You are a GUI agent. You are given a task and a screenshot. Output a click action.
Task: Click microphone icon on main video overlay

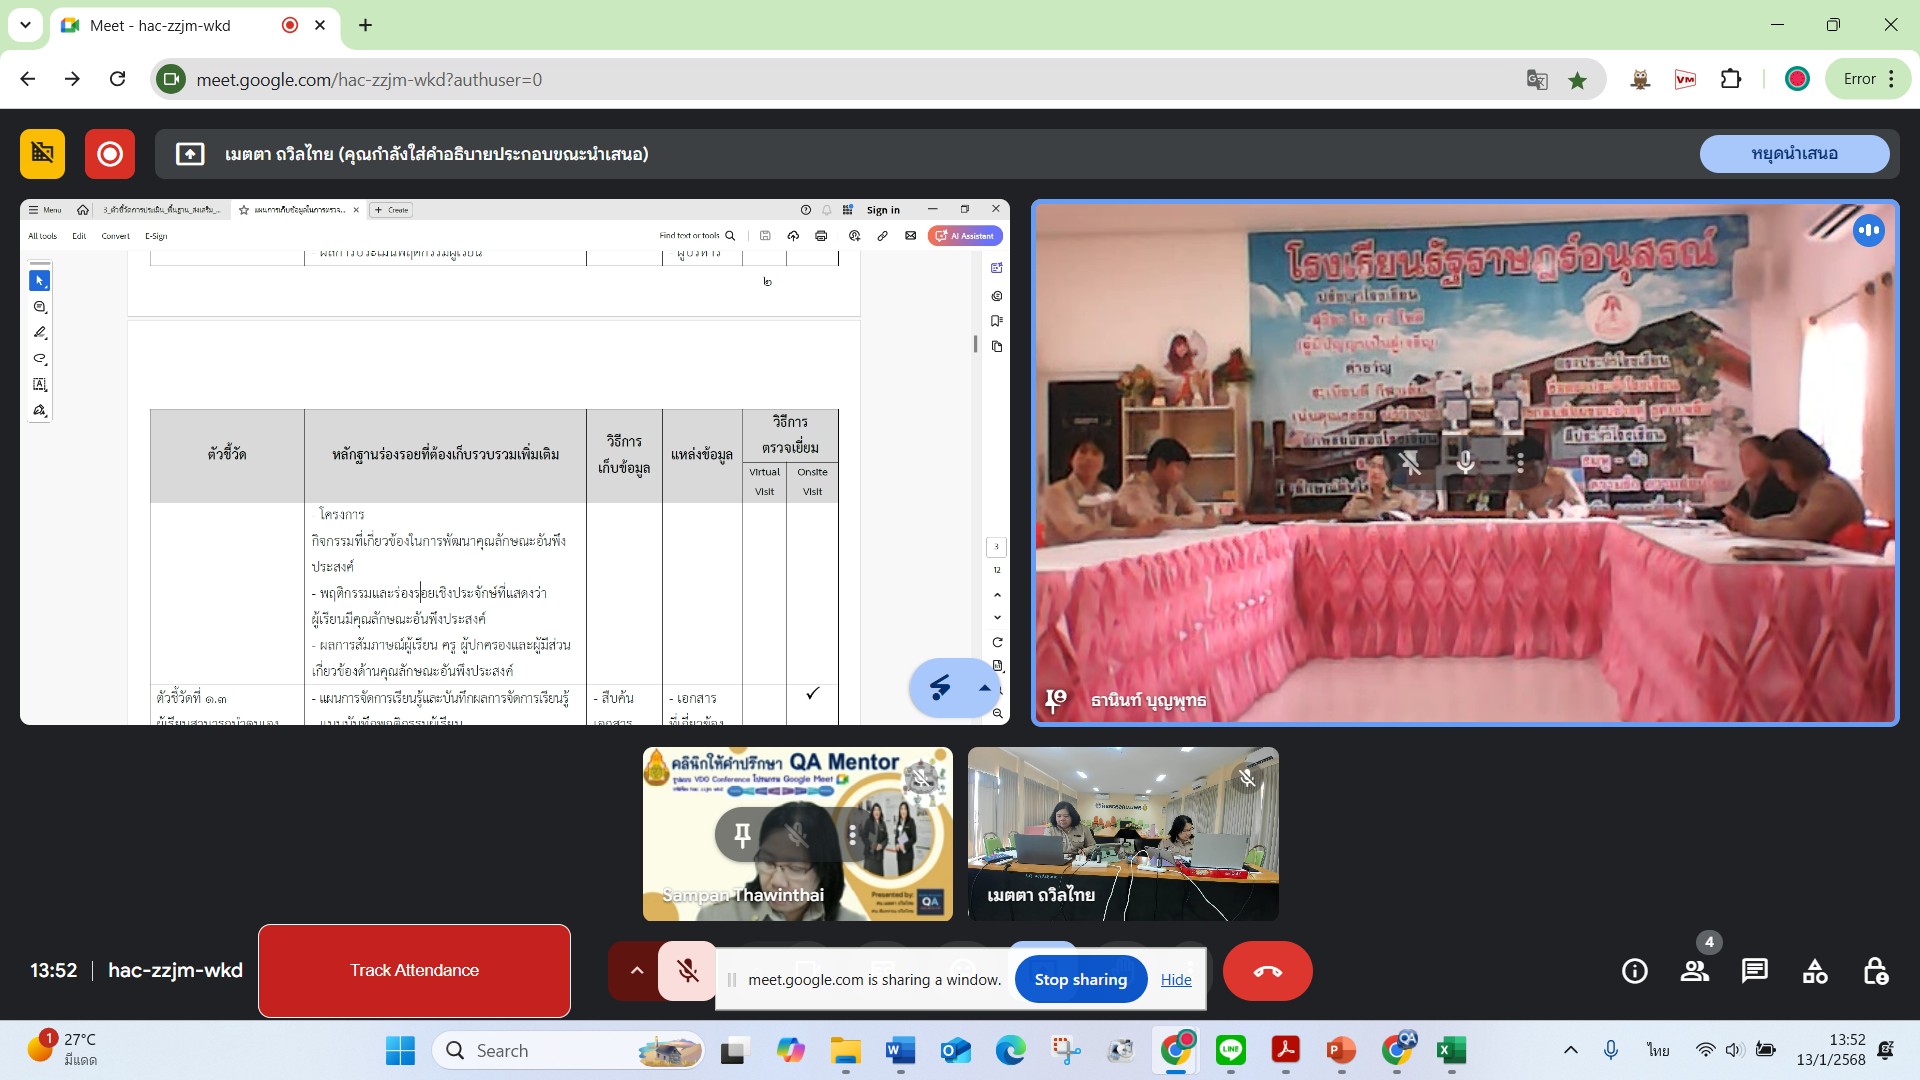pos(1465,462)
